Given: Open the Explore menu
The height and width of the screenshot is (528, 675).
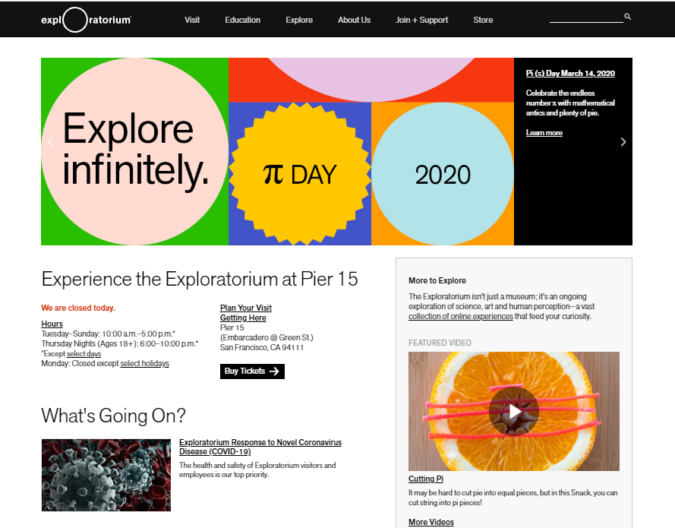Looking at the screenshot, I should pos(299,20).
